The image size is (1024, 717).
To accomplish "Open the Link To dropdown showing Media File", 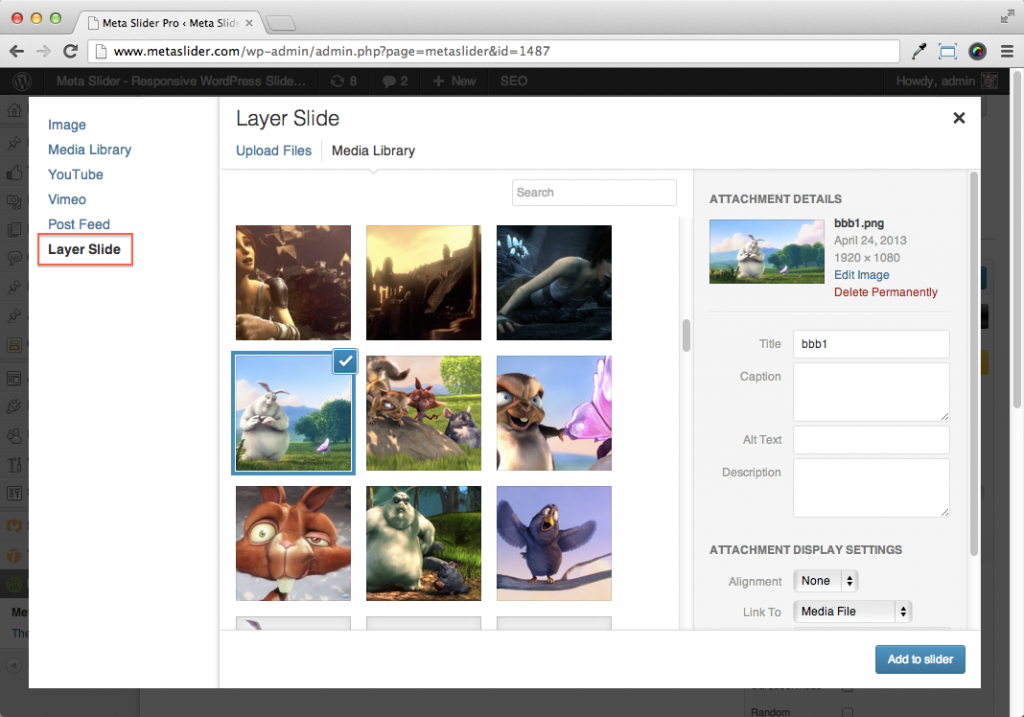I will tap(852, 611).
